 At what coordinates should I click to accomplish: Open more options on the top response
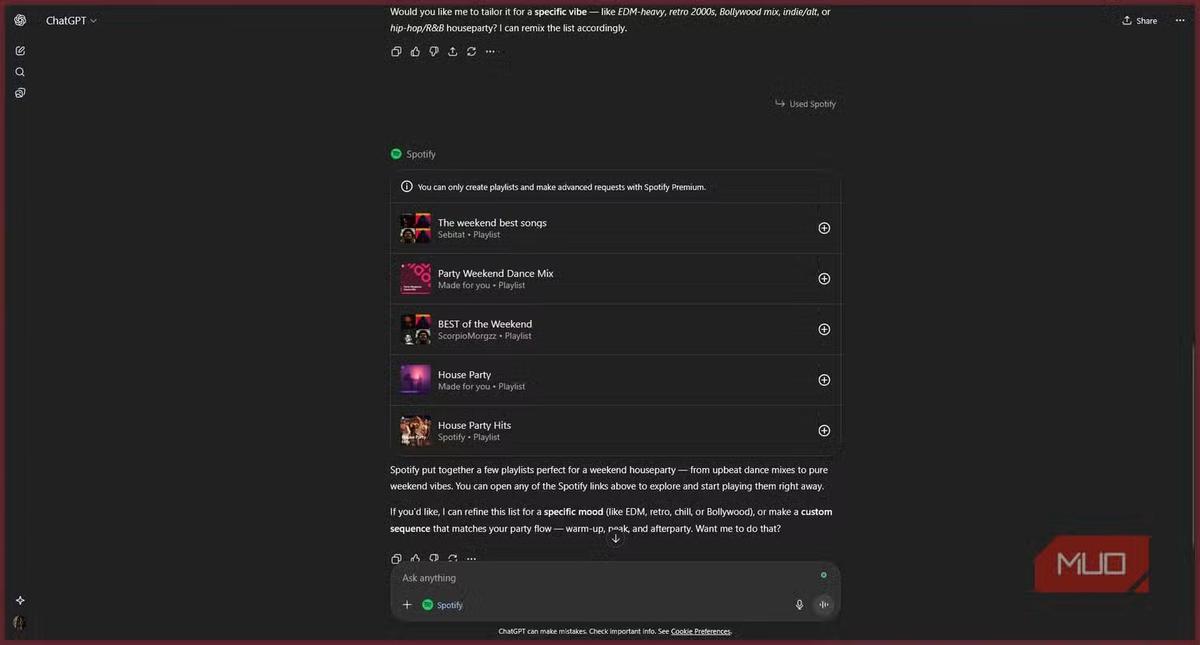pyautogui.click(x=490, y=51)
